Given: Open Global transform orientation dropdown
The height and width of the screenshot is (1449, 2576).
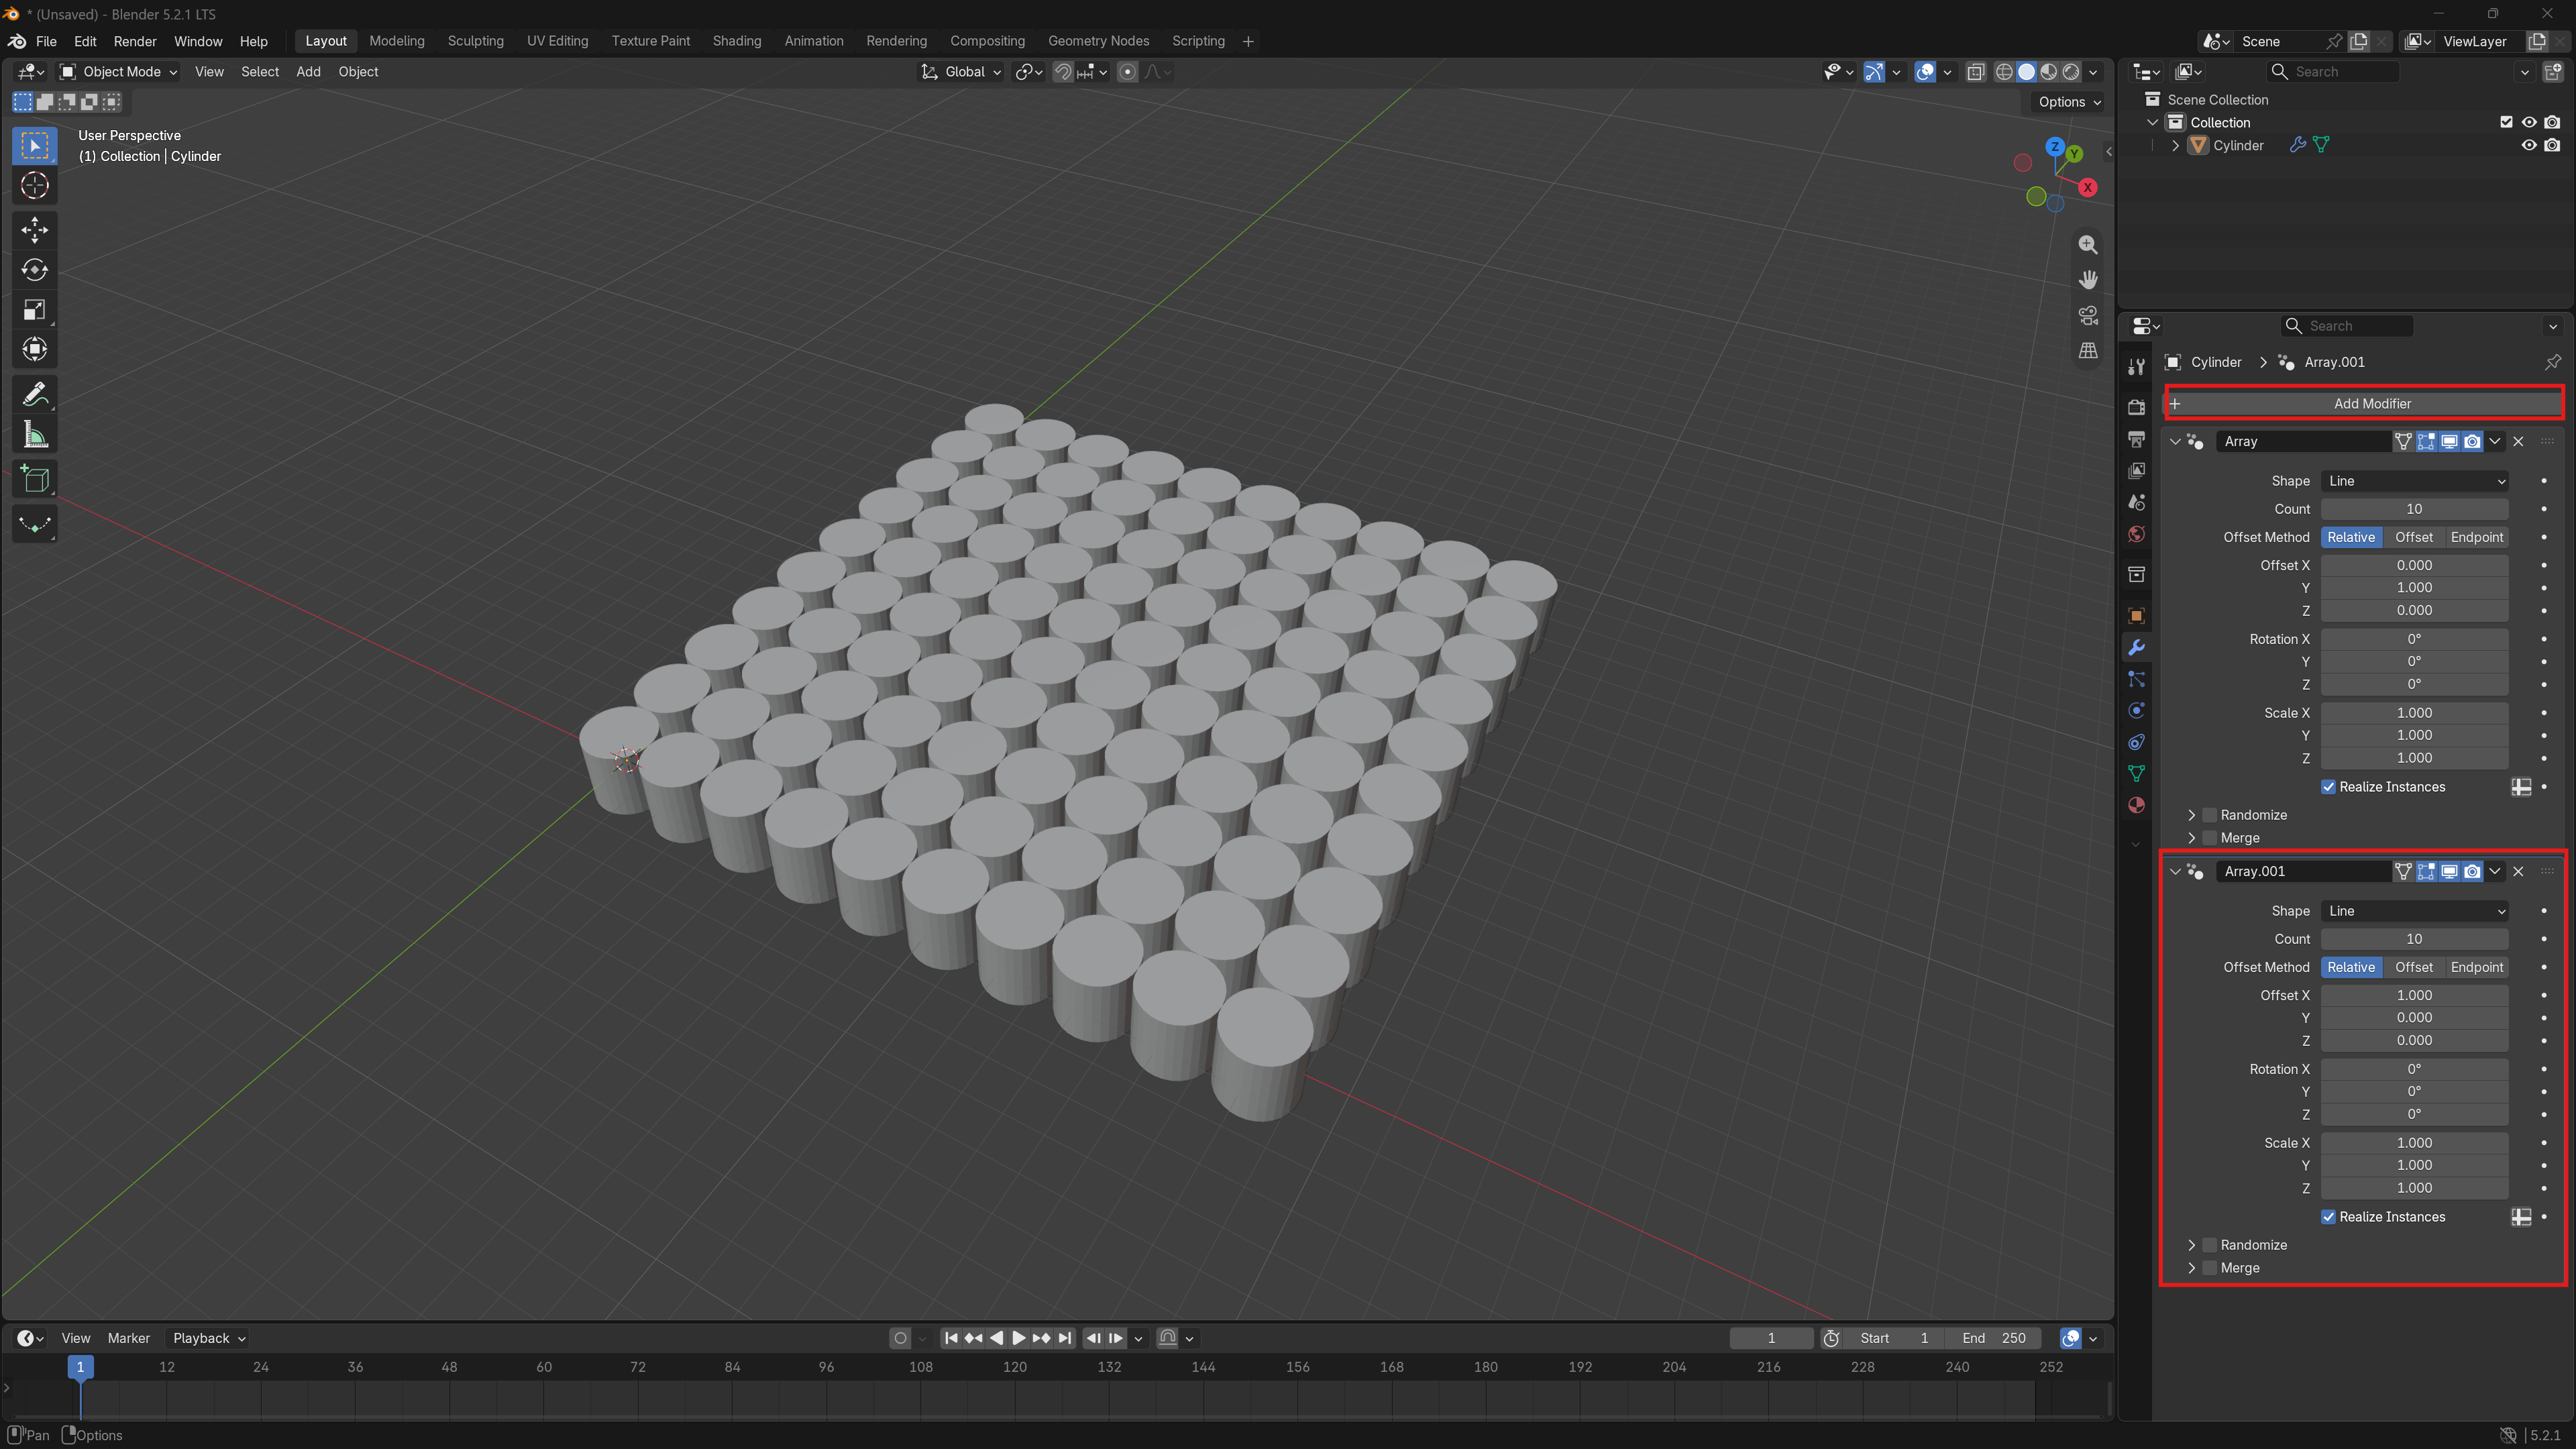Looking at the screenshot, I should pos(961,72).
